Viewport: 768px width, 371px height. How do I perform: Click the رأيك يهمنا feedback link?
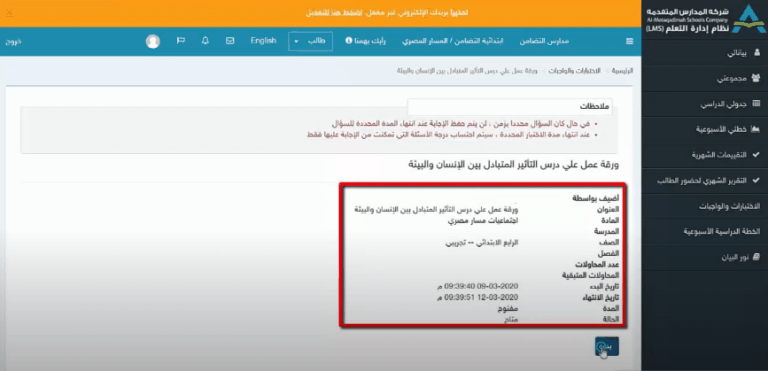tap(365, 41)
